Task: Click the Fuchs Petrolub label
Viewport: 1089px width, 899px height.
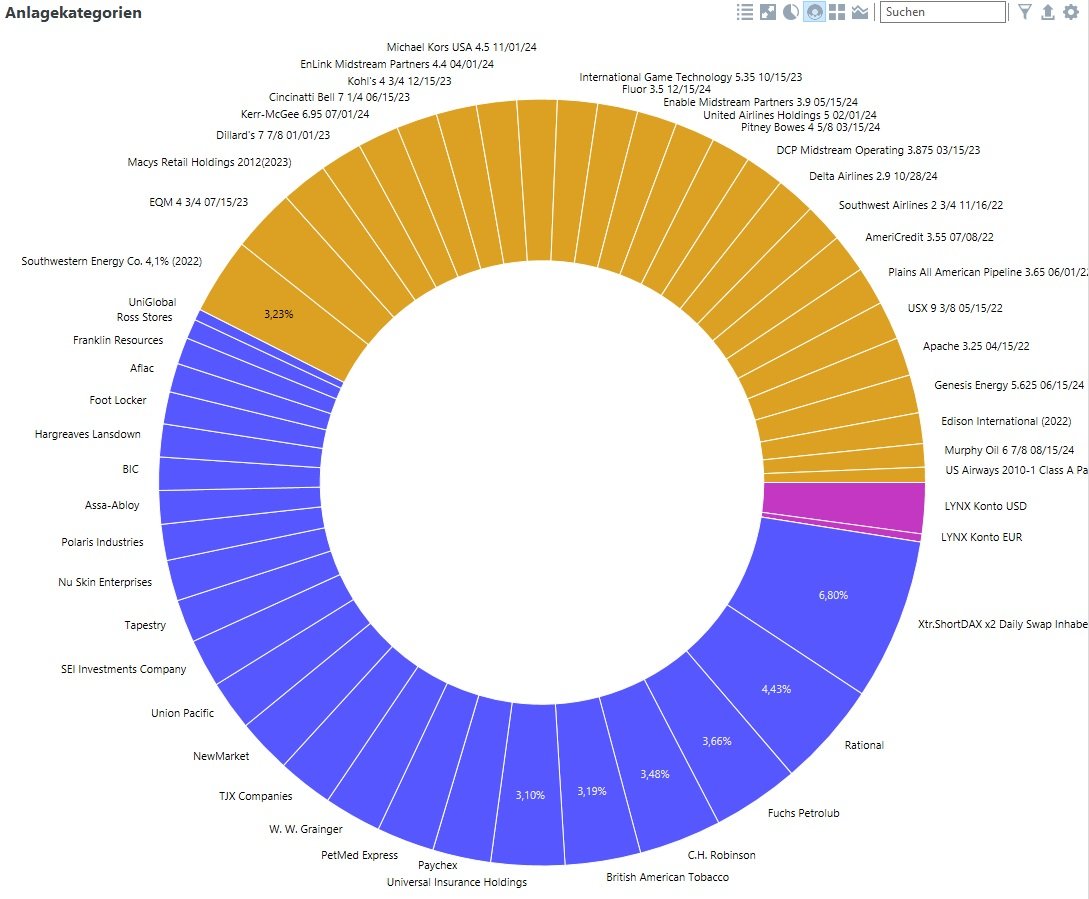Action: click(804, 813)
